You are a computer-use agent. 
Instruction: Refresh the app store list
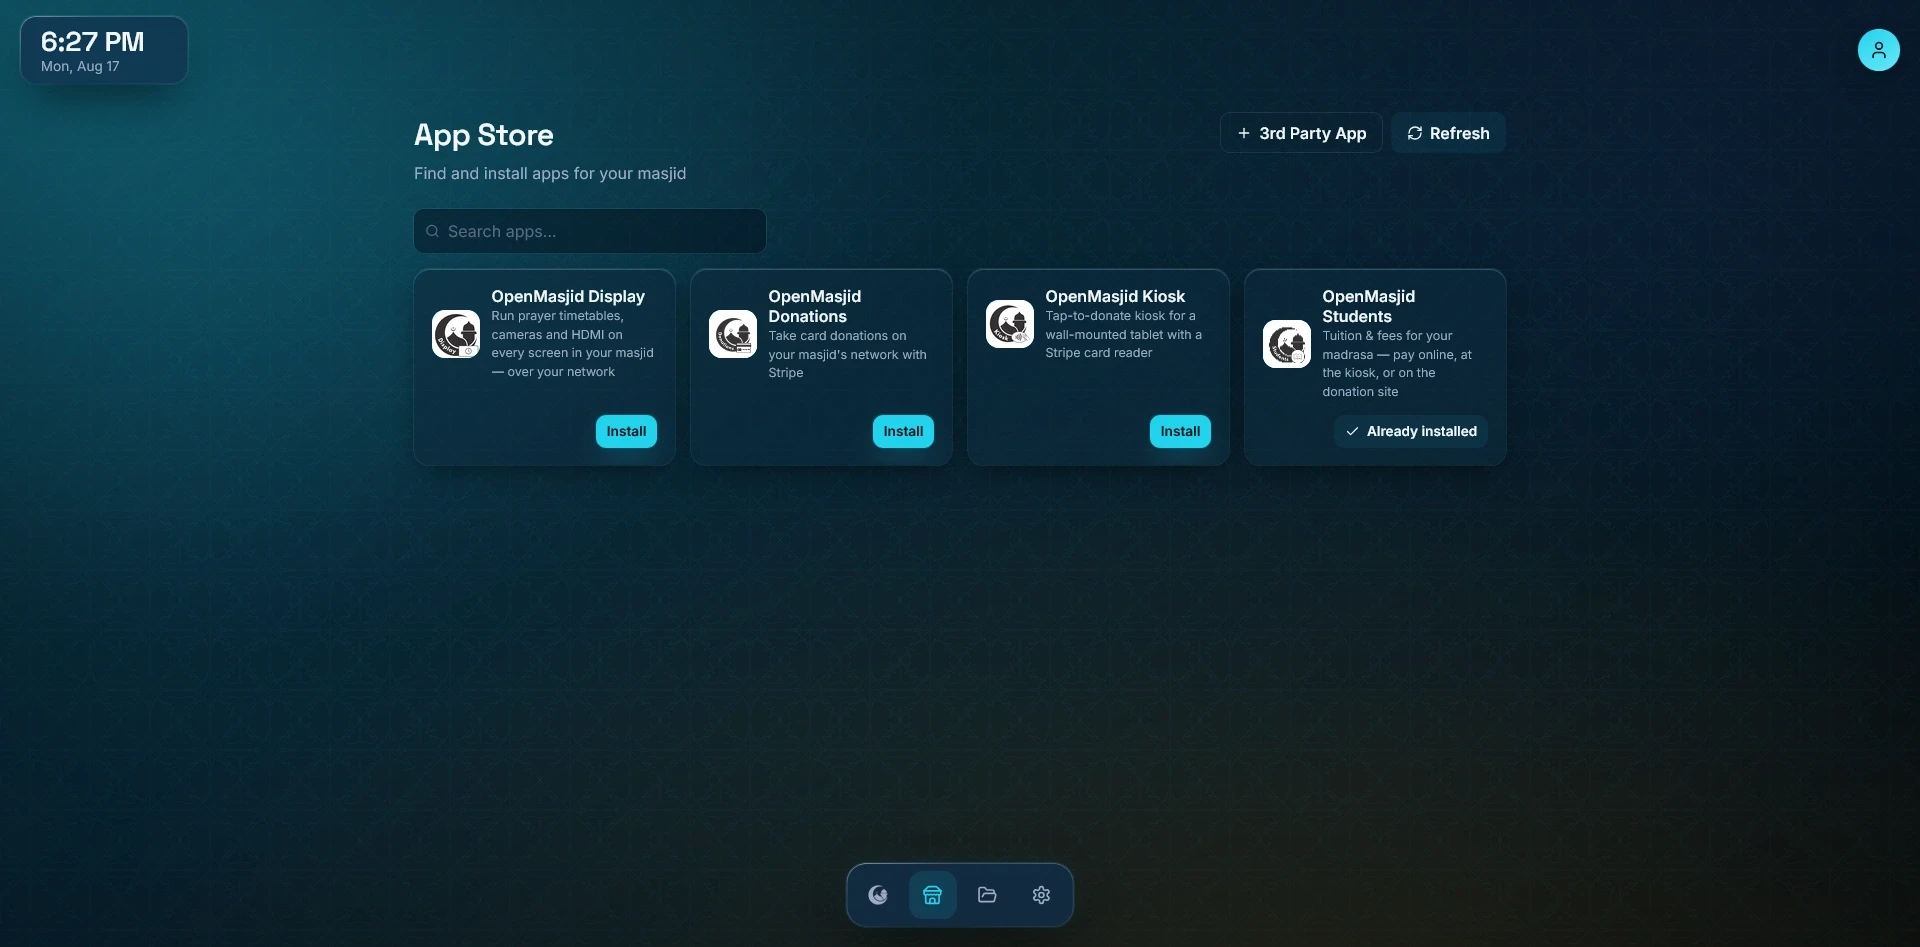(x=1448, y=133)
